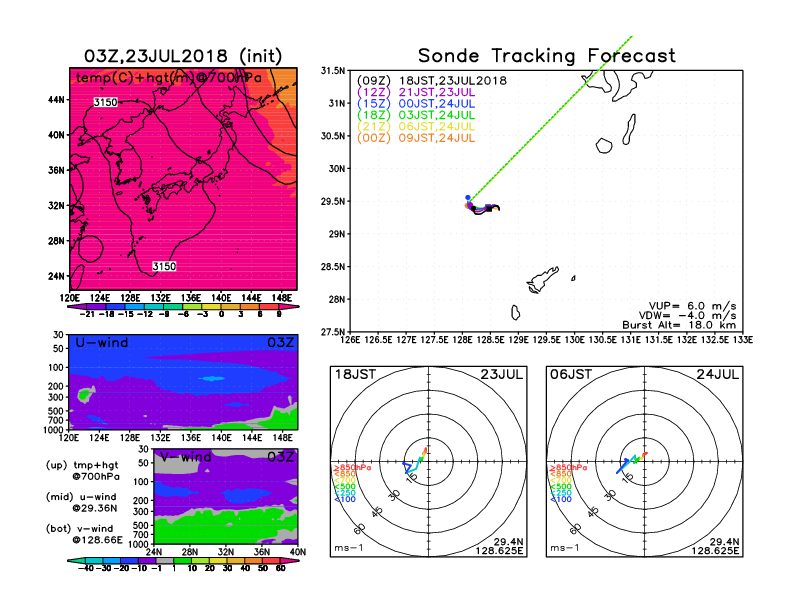
Task: Select the green '(18Z) 03JST,24JUL' legend entry
Action: pos(416,115)
